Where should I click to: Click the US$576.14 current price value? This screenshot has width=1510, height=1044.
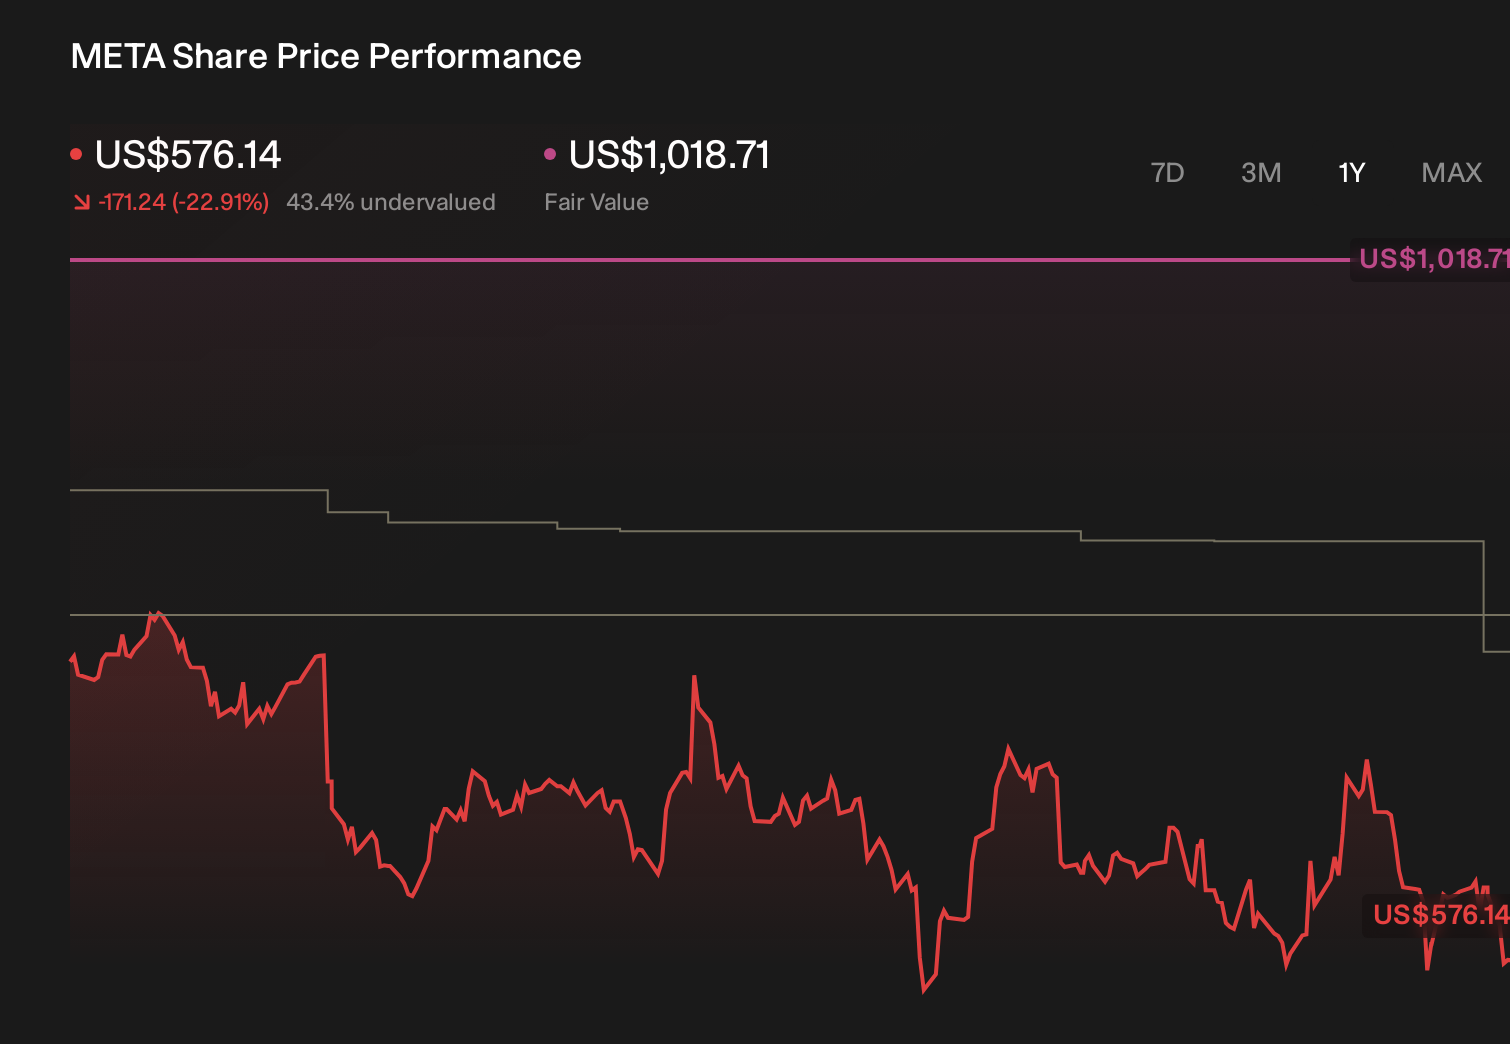click(x=188, y=155)
